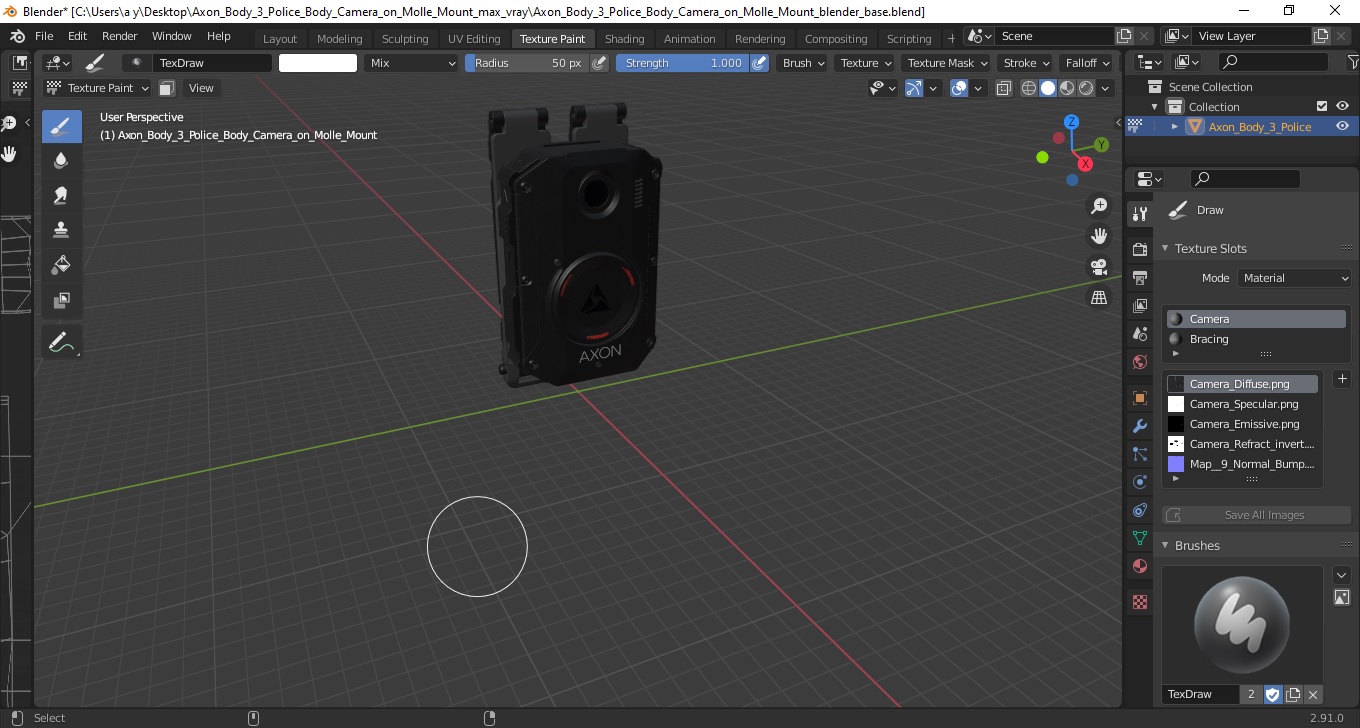This screenshot has height=728, width=1360.
Task: Open Texture Mask dropdown
Action: click(x=947, y=63)
